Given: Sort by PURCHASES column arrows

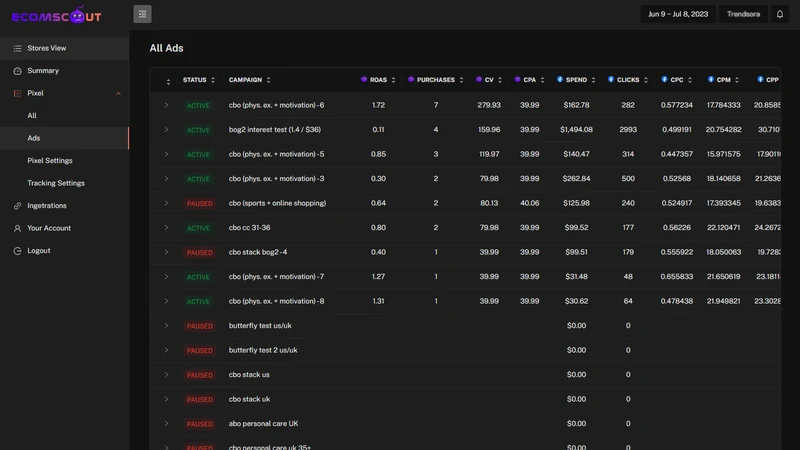Looking at the screenshot, I should pos(461,80).
